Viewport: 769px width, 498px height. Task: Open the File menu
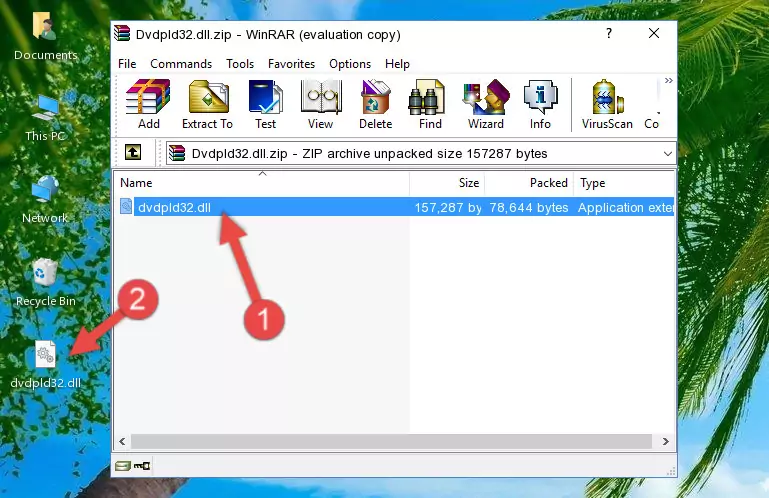127,64
